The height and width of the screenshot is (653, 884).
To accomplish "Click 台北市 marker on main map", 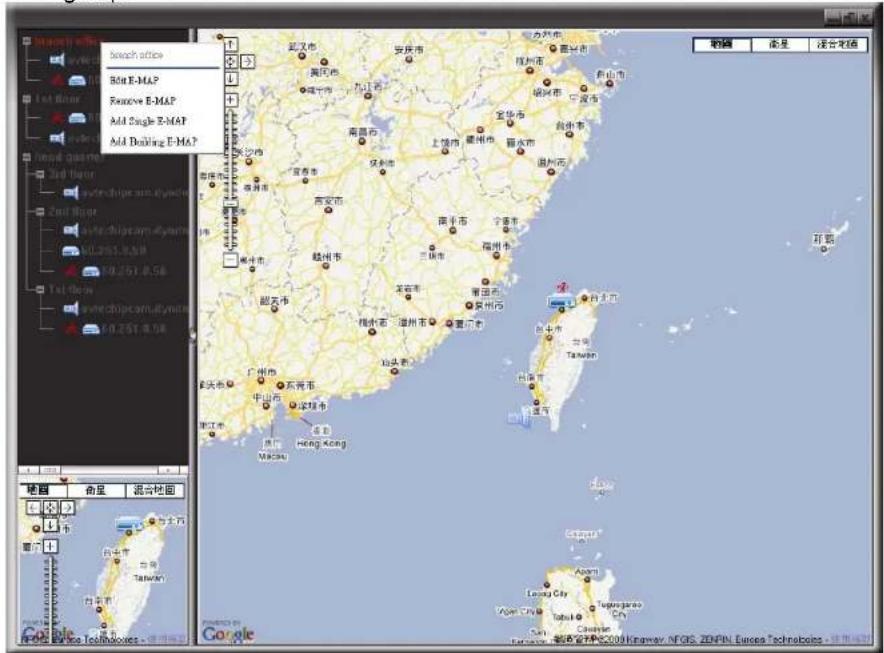I will pos(585,298).
